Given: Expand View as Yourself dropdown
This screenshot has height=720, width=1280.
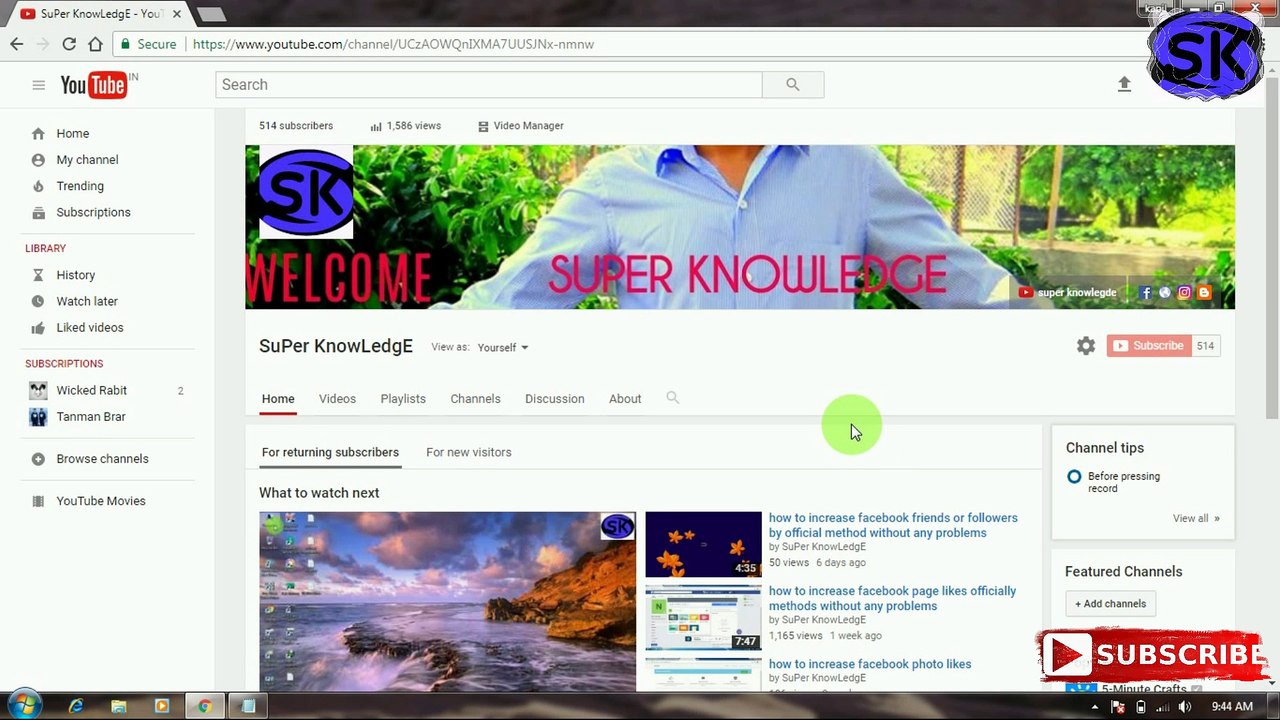Looking at the screenshot, I should coord(503,348).
